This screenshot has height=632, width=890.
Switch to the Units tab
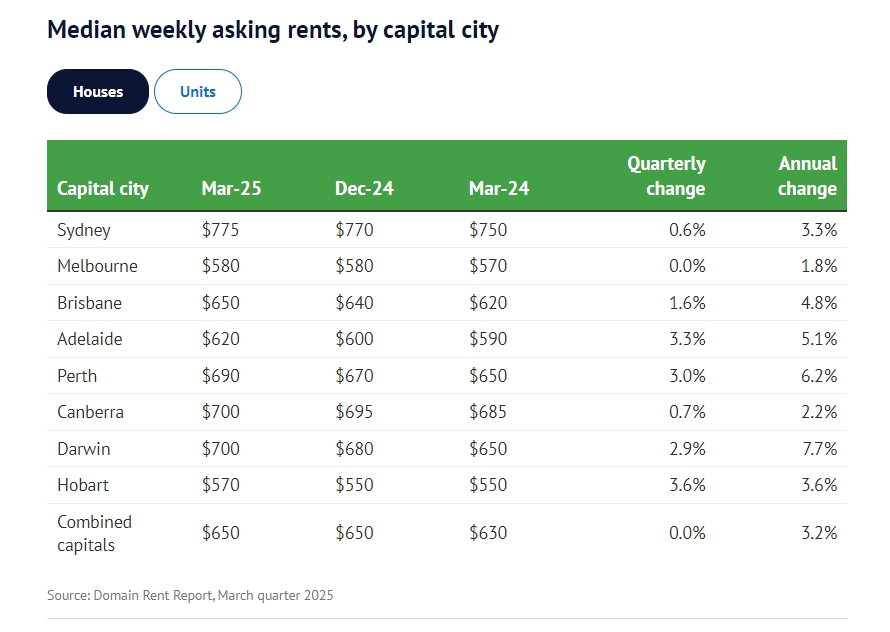(x=198, y=92)
